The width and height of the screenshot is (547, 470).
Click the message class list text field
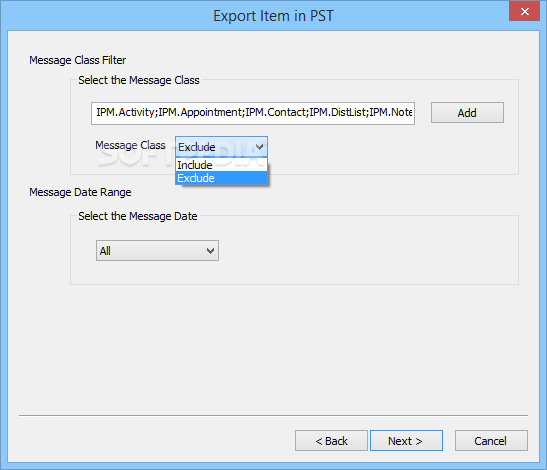[x=253, y=113]
